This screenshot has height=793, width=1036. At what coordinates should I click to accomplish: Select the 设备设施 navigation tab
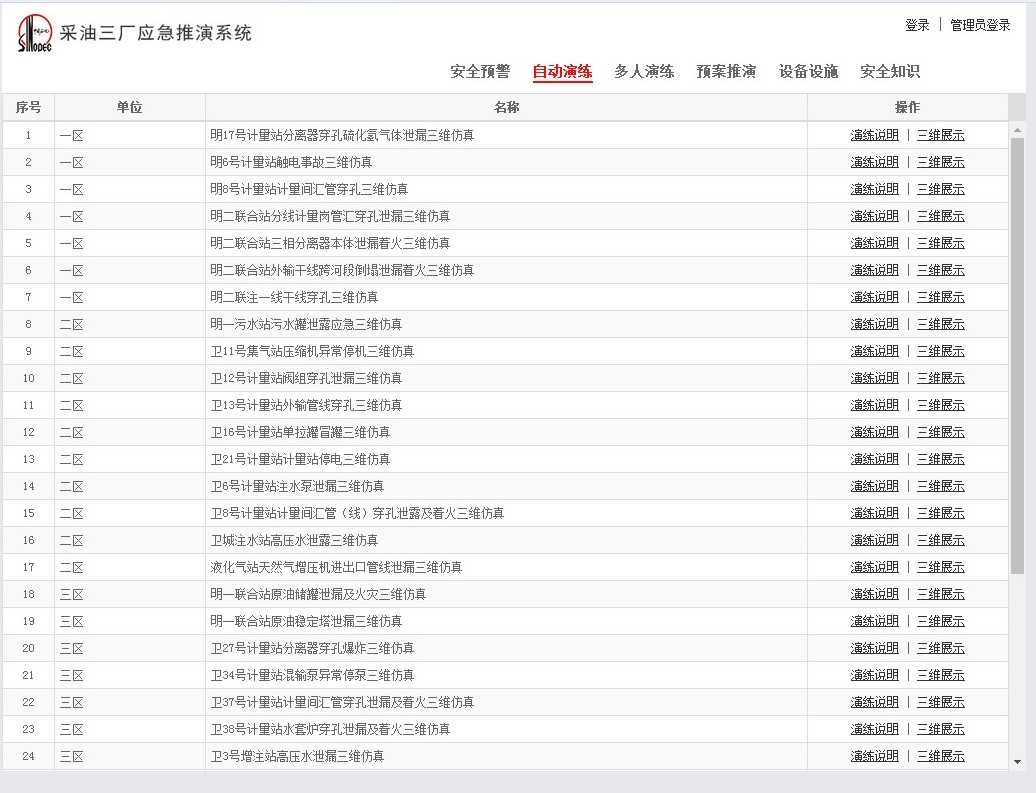coord(808,72)
